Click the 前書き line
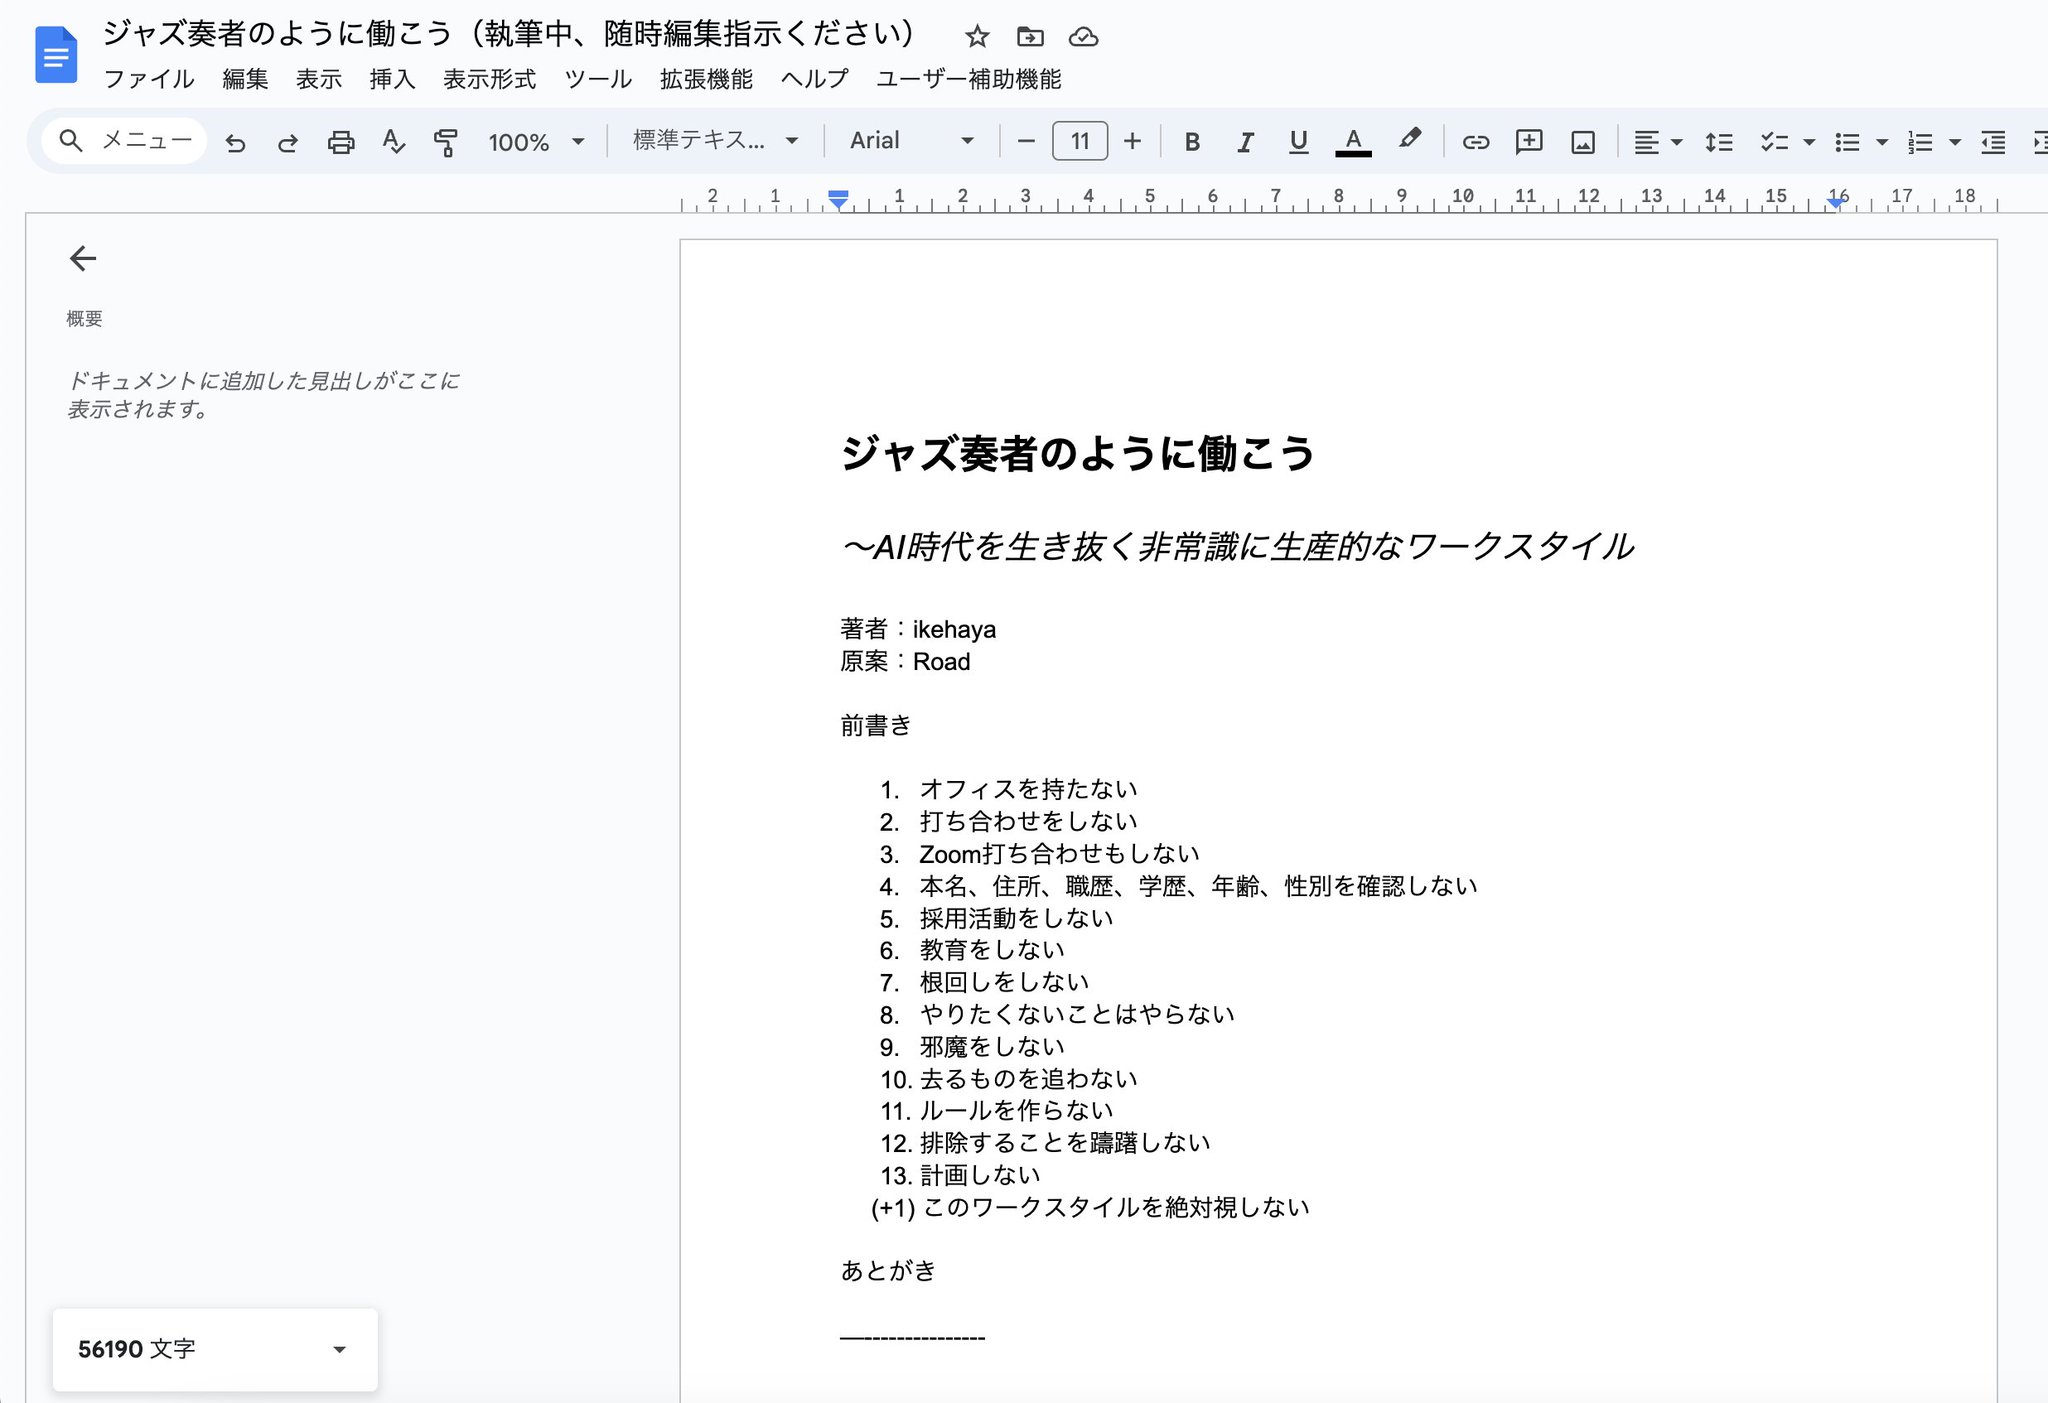The height and width of the screenshot is (1403, 2048). pos(876,725)
